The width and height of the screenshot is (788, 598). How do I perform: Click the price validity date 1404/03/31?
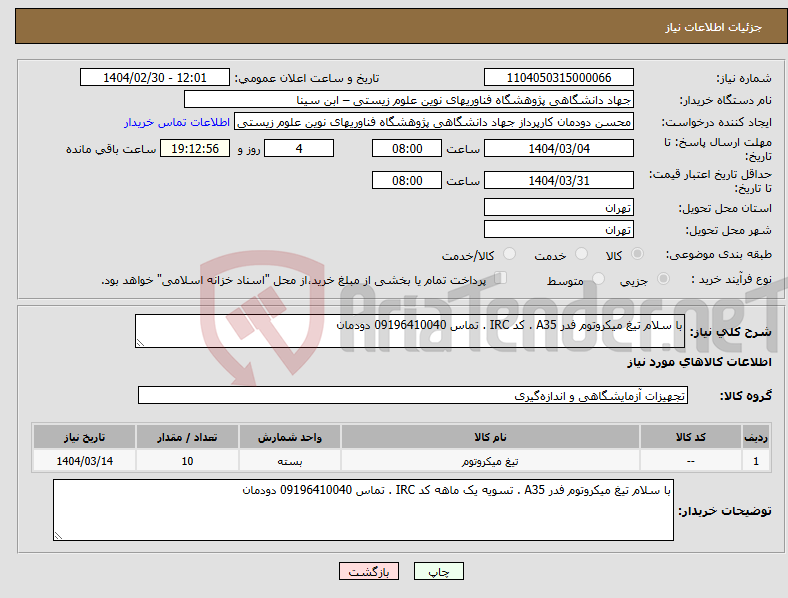559,180
